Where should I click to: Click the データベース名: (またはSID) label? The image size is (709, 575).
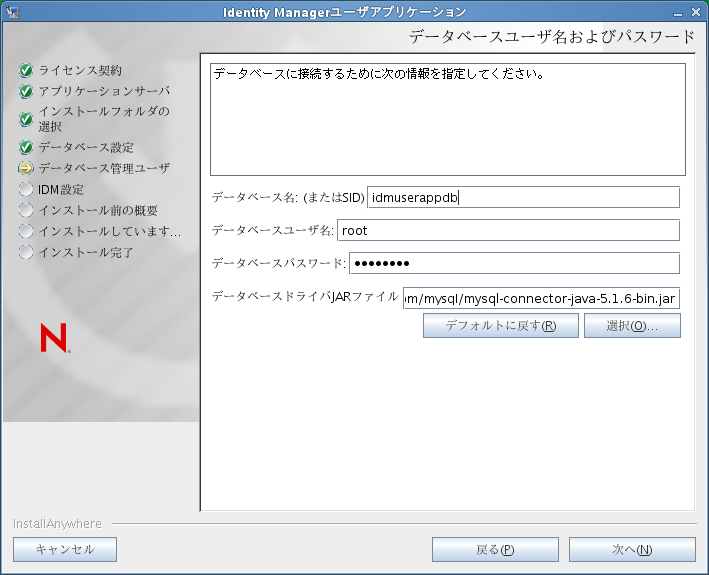(x=288, y=198)
